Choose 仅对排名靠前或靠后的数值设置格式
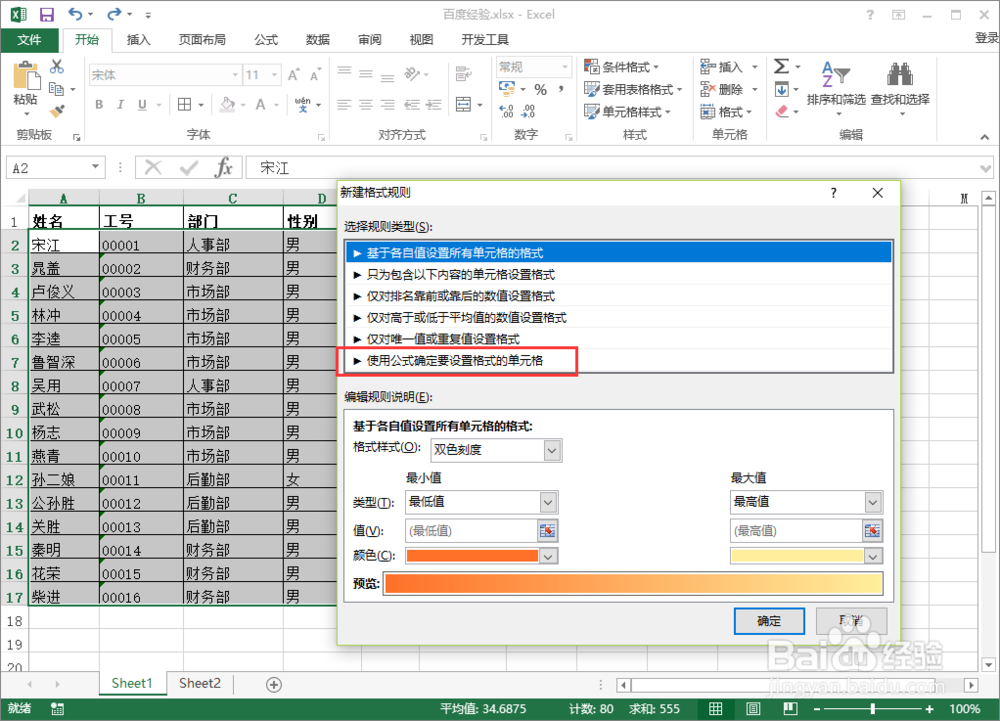The width and height of the screenshot is (1000, 721). click(460, 296)
